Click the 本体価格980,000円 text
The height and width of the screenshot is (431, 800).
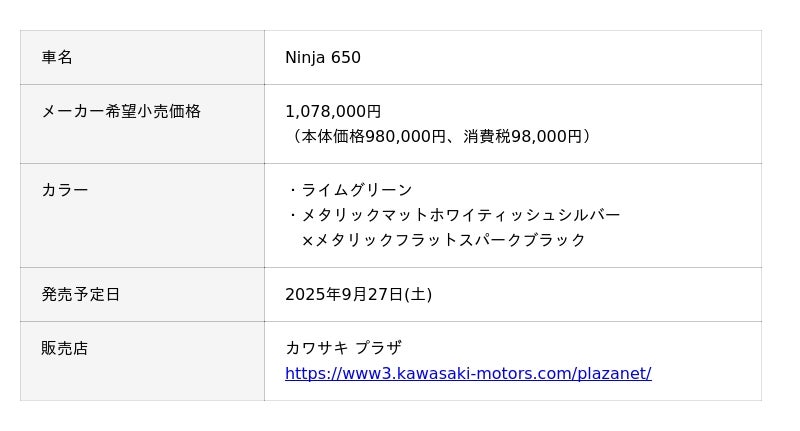pos(373,137)
